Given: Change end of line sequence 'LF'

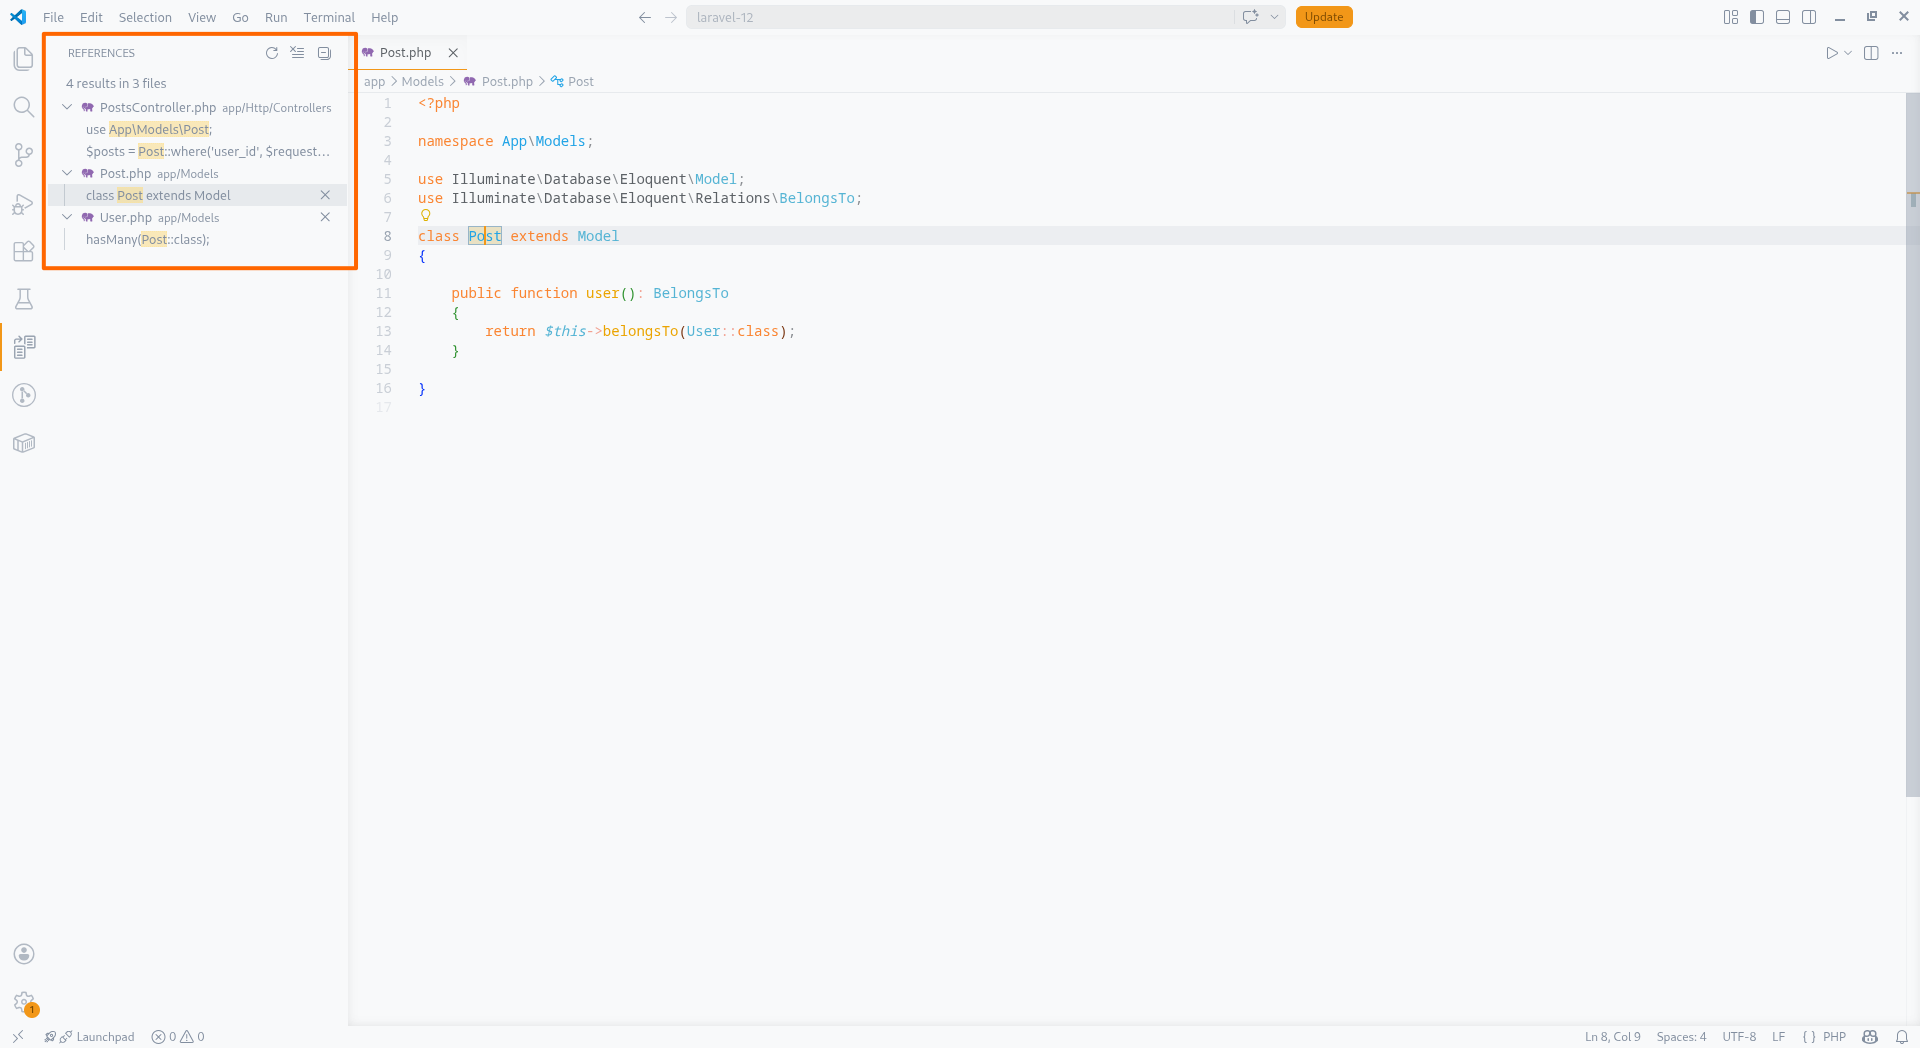Looking at the screenshot, I should (x=1778, y=1037).
